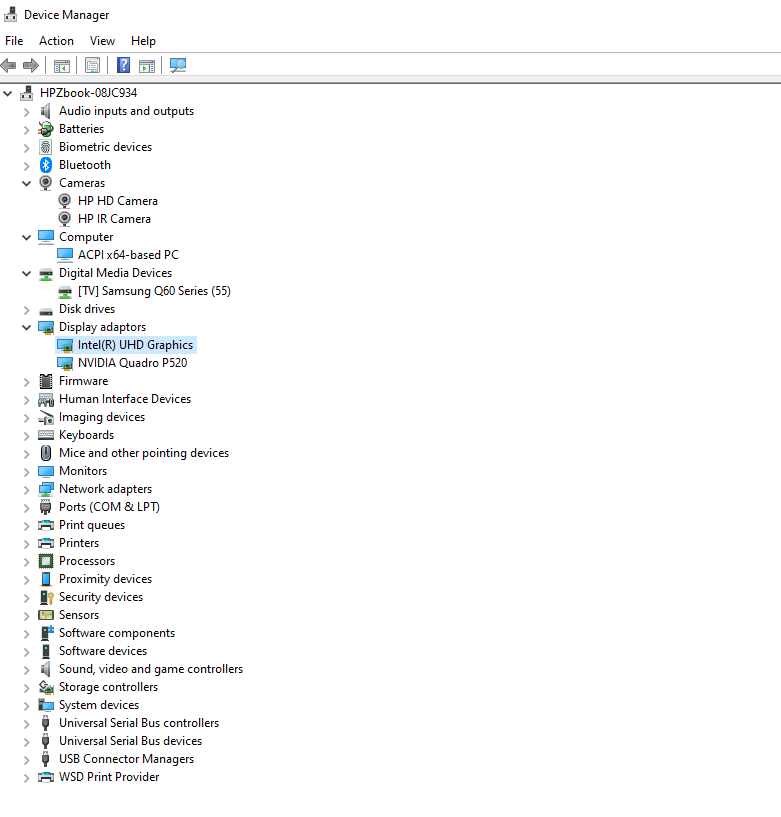781x817 pixels.
Task: Collapse the Display adaptors category
Action: click(x=27, y=327)
